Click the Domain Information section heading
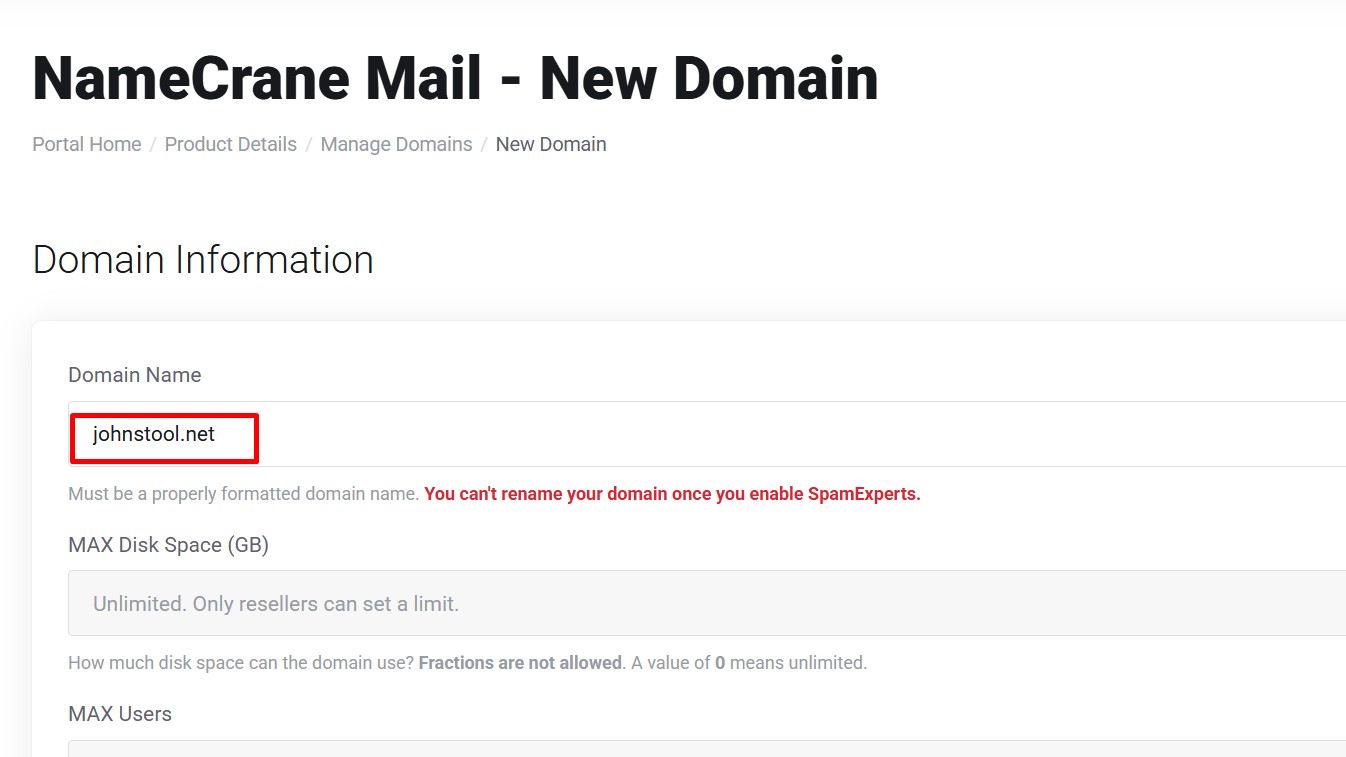This screenshot has height=757, width=1346. click(x=203, y=260)
